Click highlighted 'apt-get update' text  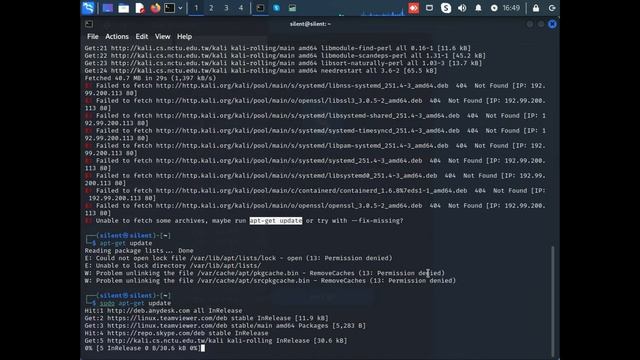point(276,220)
